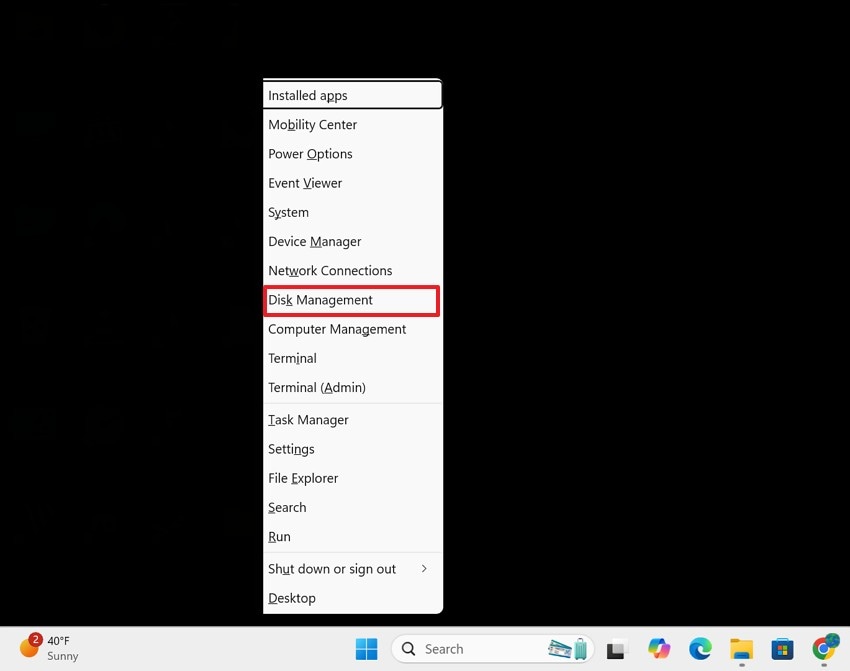Open File Explorer from the taskbar

point(741,649)
